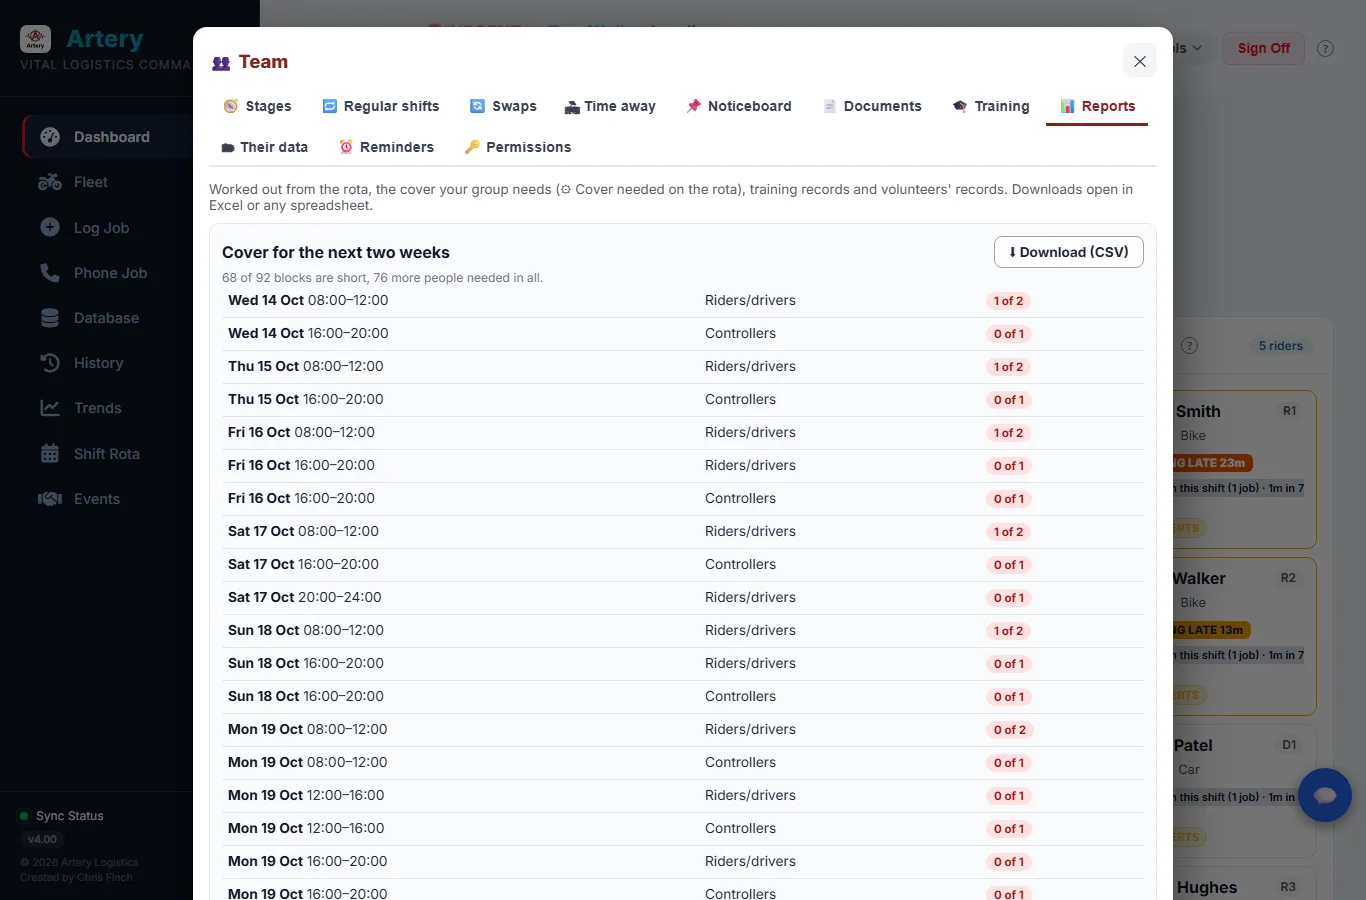
Task: Click the Stages tab icon
Action: (231, 106)
